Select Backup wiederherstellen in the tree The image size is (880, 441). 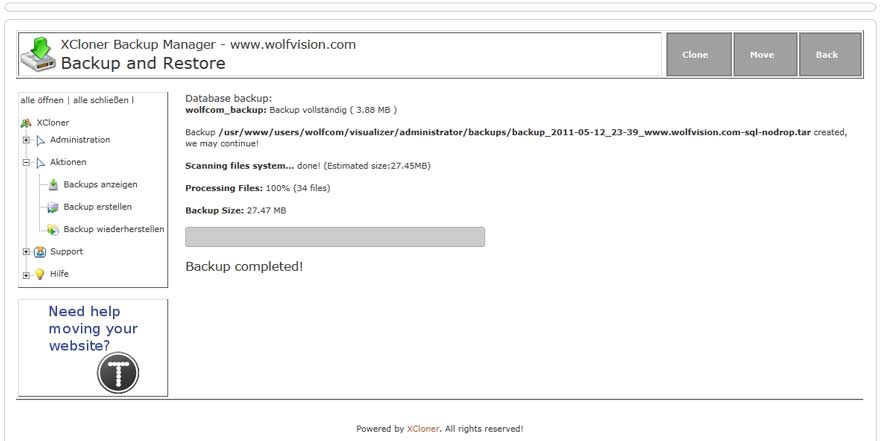pyautogui.click(x=114, y=229)
